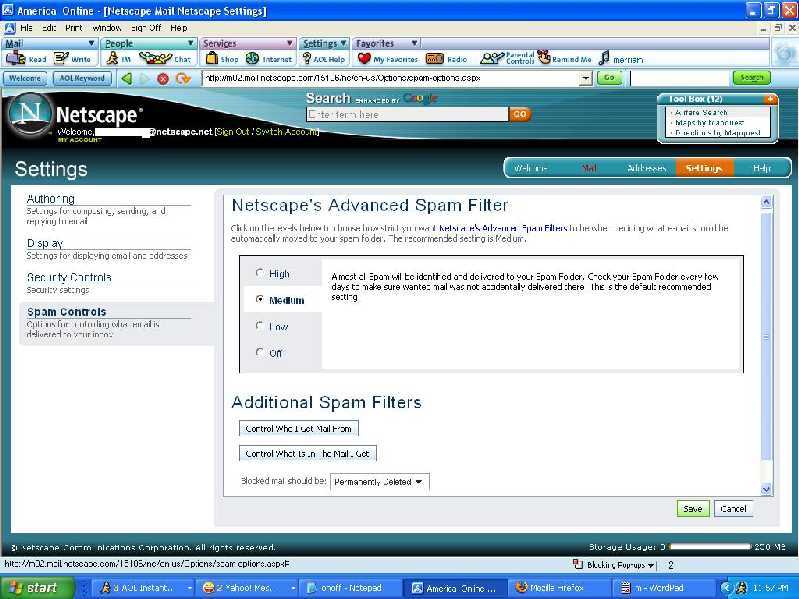Stop loading with the red stop icon
This screenshot has width=799, height=599.
[x=163, y=78]
